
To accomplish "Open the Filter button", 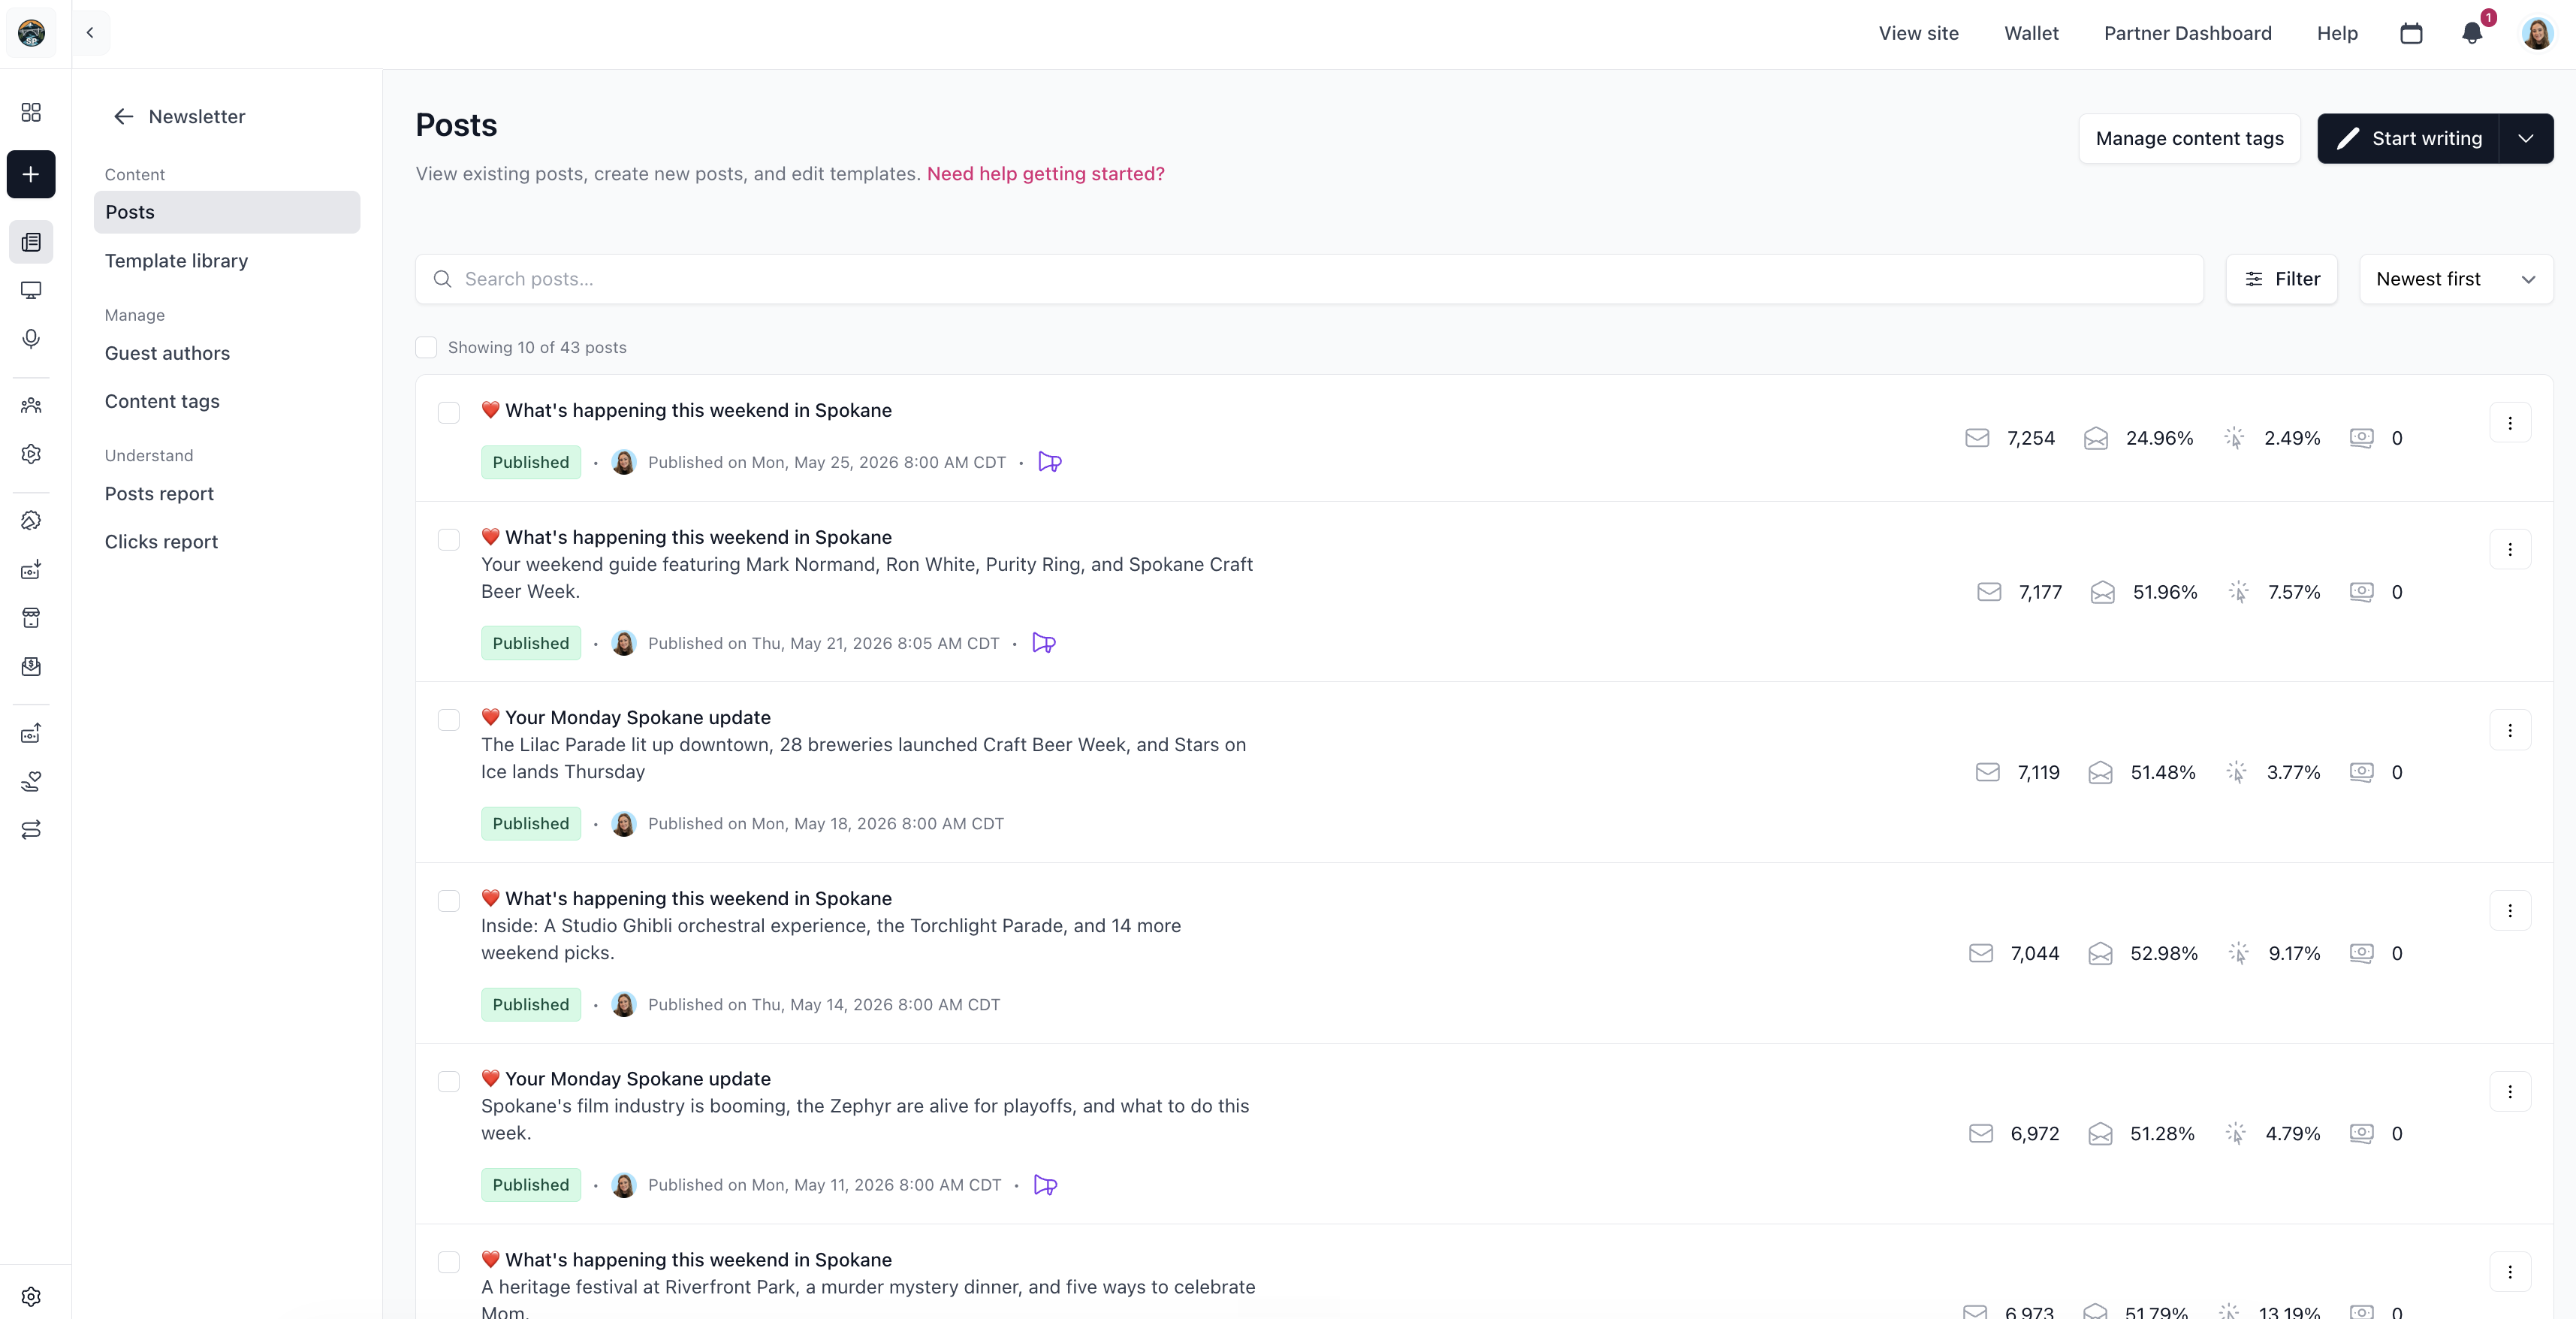I will click(x=2282, y=279).
